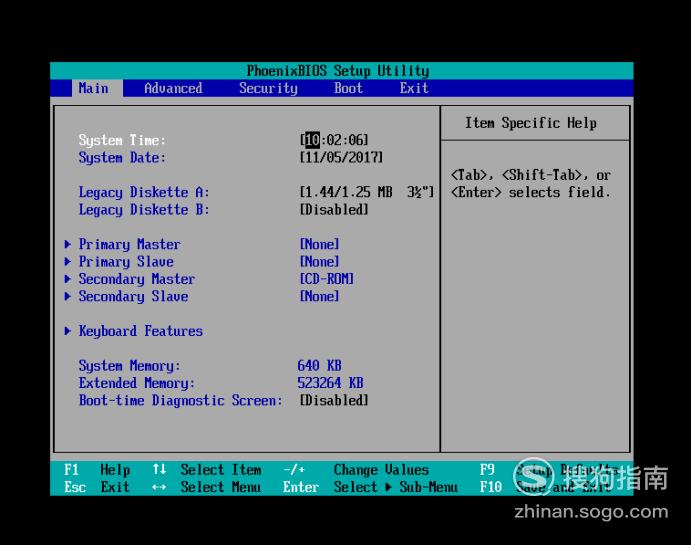This screenshot has height=545, width=691.
Task: Click Enter Select Sub-Menu hint
Action: [370, 487]
